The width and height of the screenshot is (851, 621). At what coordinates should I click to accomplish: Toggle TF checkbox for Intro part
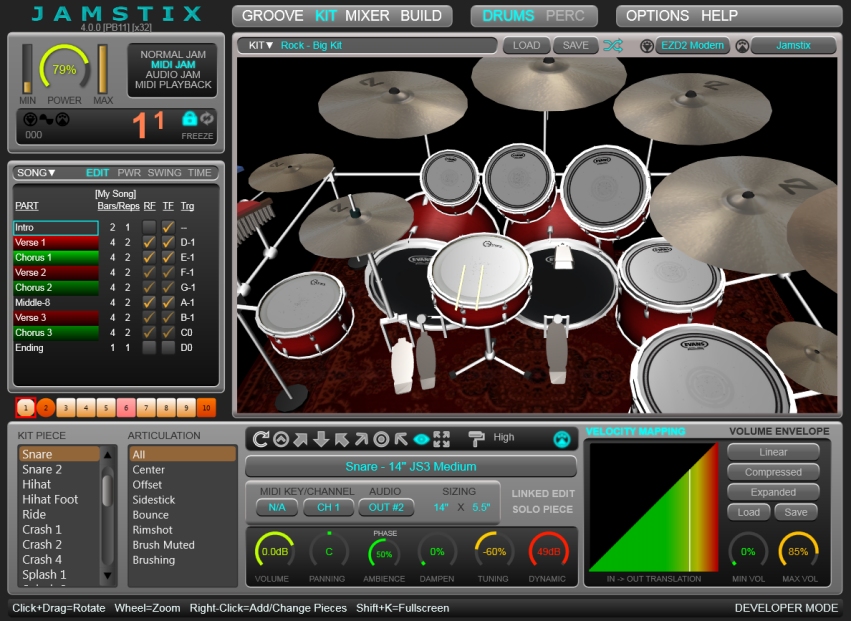(168, 227)
